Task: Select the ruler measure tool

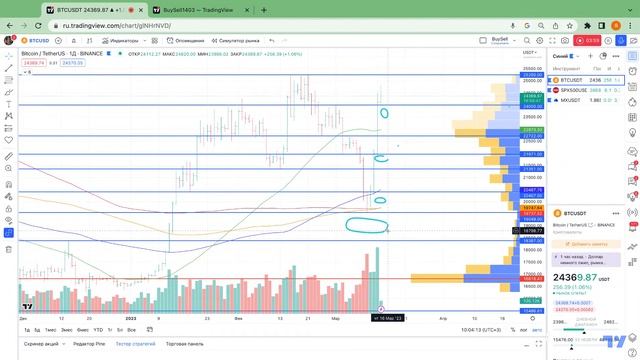Action: pos(9,156)
